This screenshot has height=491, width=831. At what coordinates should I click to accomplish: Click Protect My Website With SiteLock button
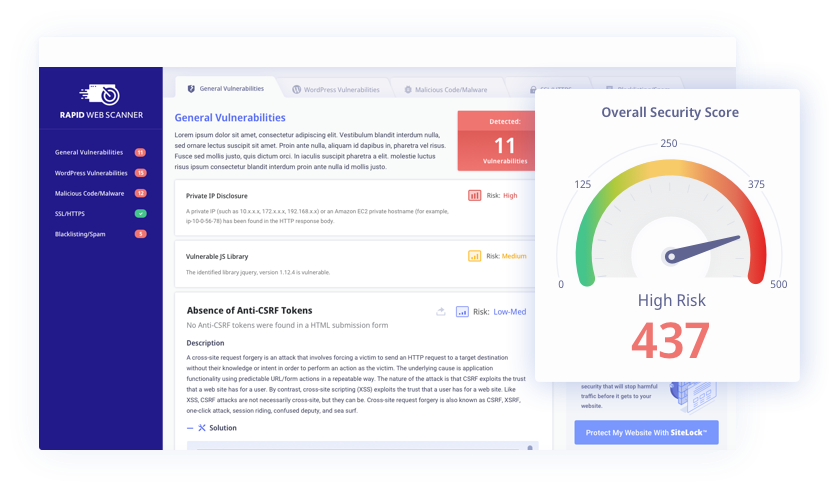[x=647, y=432]
